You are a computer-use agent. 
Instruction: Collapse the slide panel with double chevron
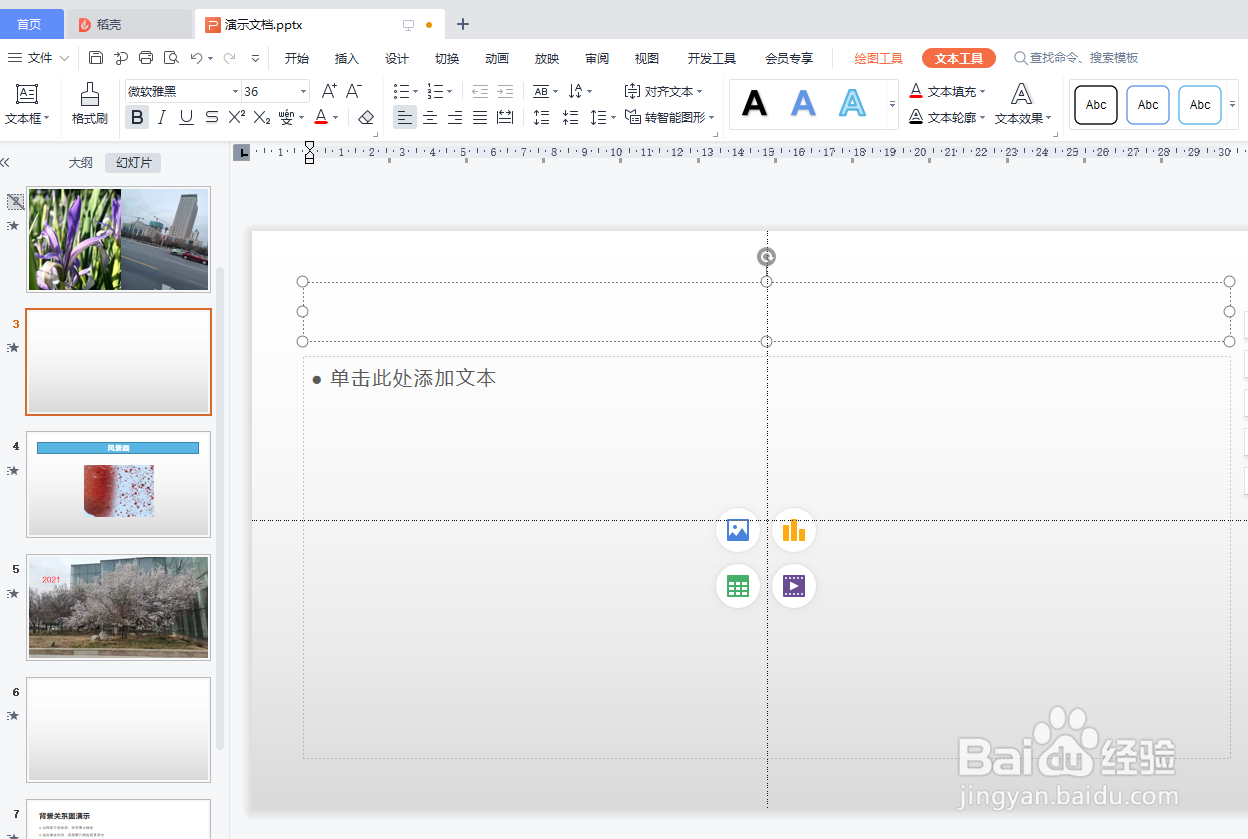point(5,162)
